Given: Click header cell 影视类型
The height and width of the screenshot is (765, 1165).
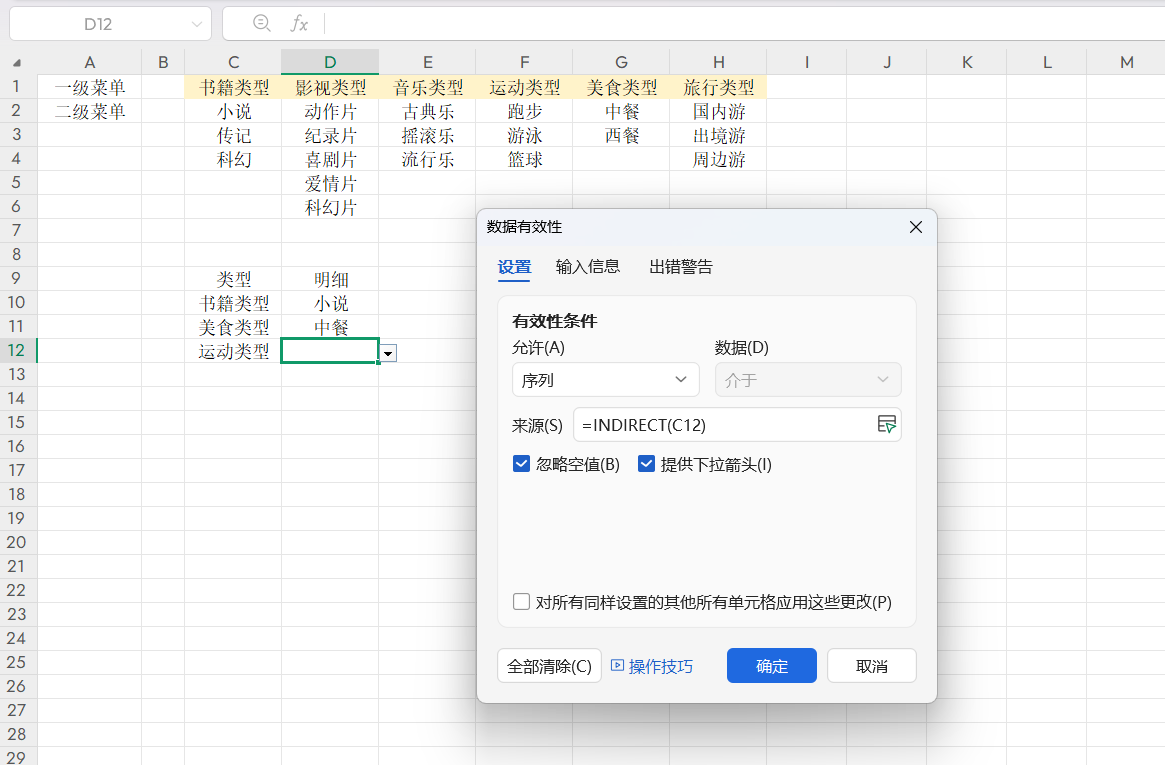Looking at the screenshot, I should pyautogui.click(x=330, y=87).
